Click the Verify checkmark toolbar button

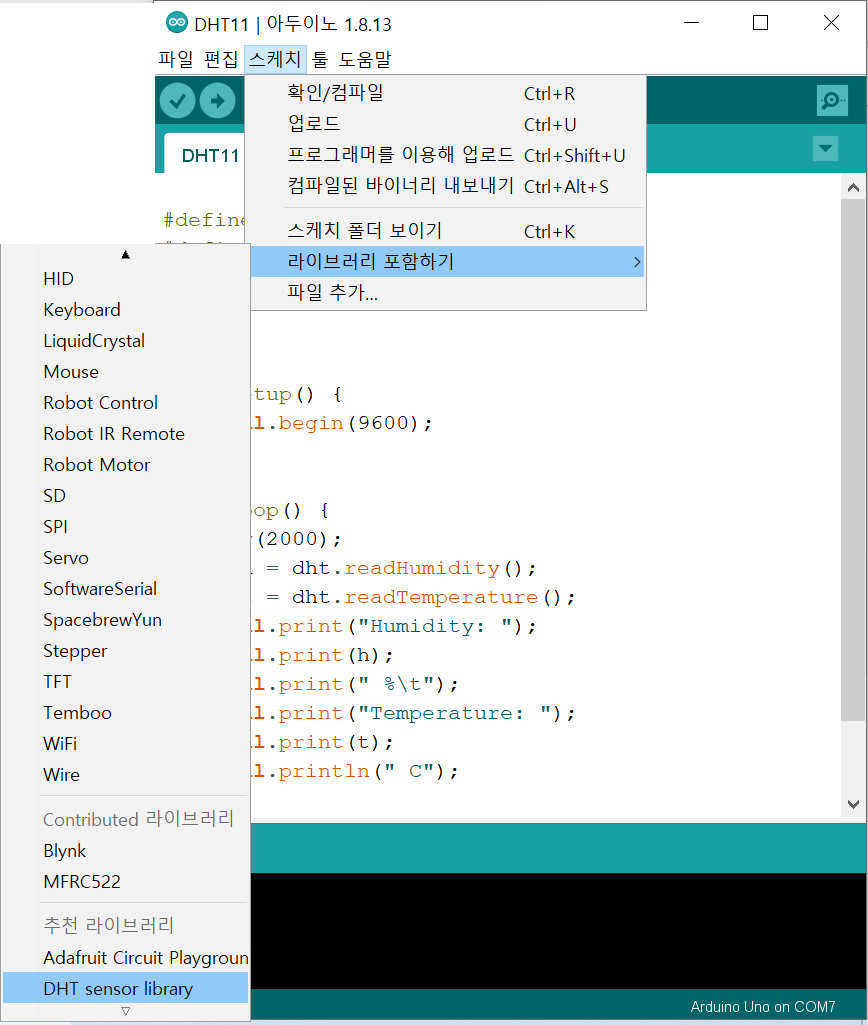coord(177,101)
